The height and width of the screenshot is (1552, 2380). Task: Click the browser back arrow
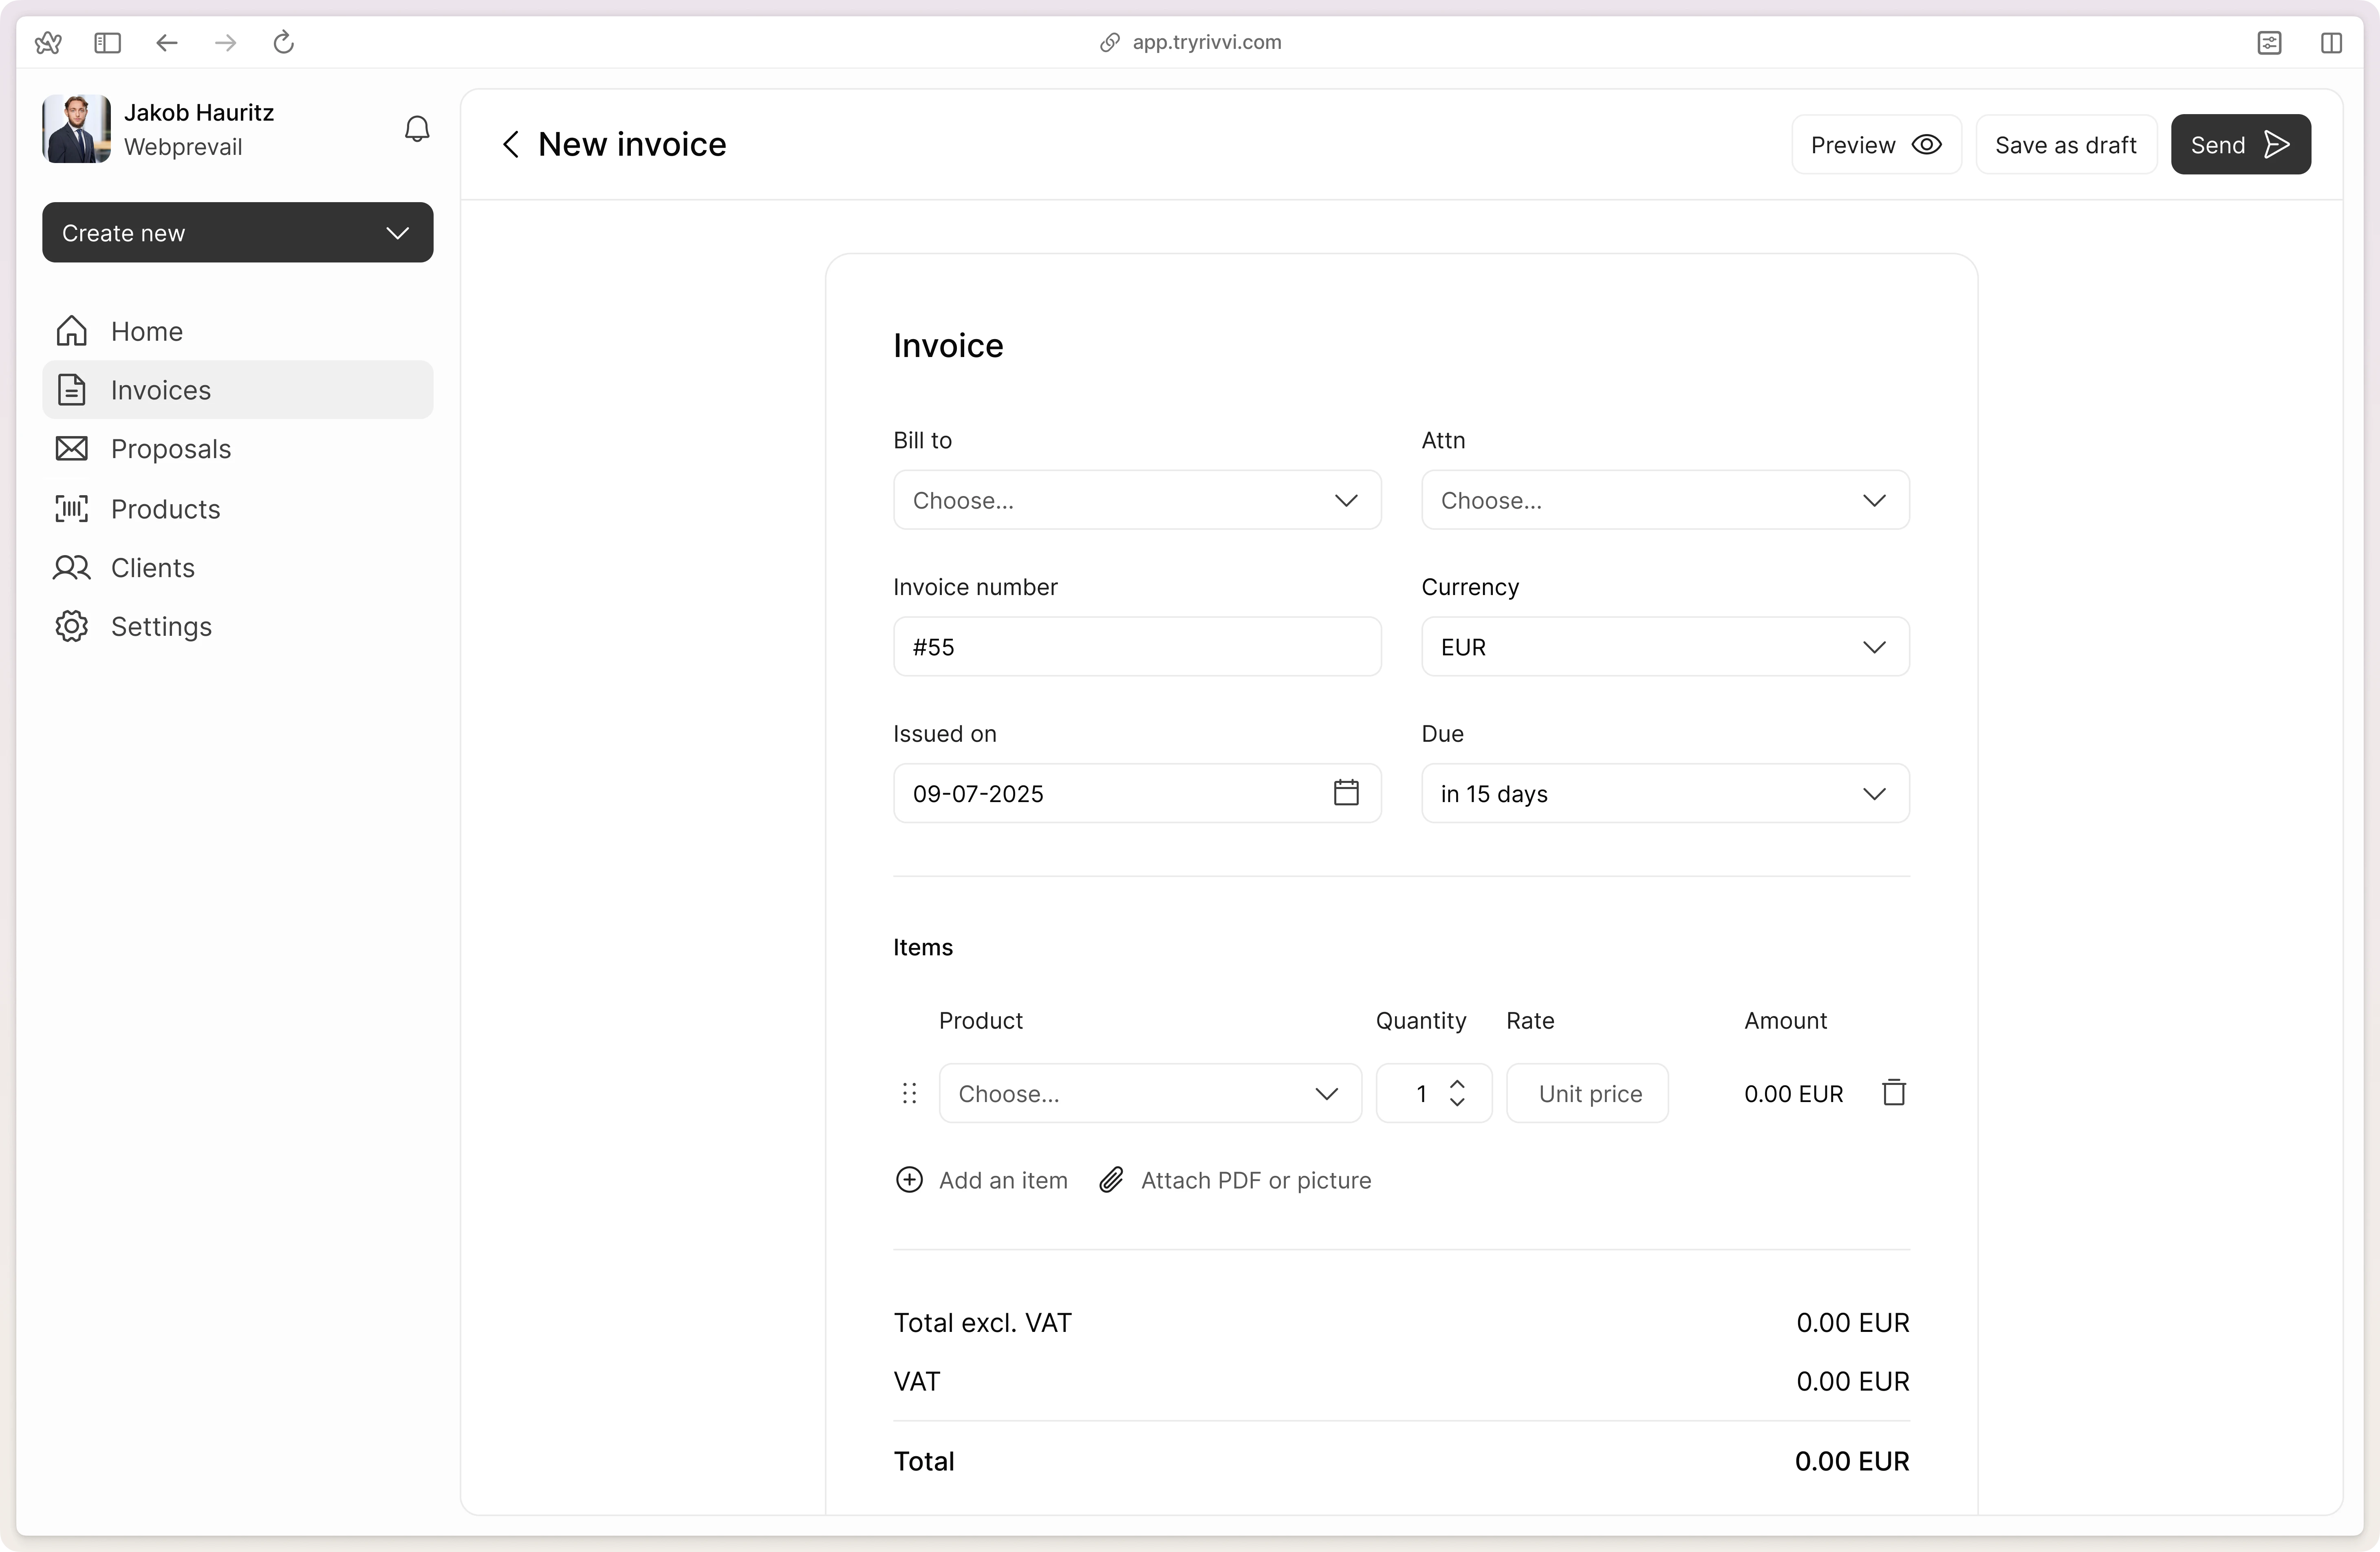tap(167, 43)
